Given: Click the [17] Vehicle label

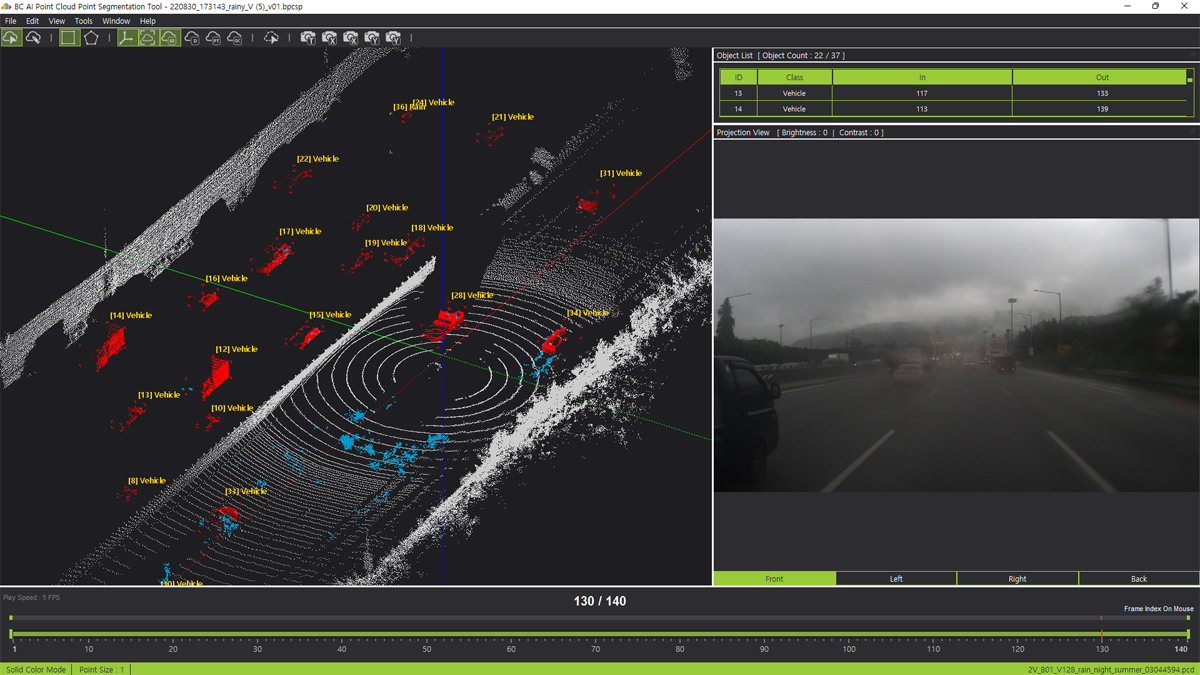Looking at the screenshot, I should (300, 232).
